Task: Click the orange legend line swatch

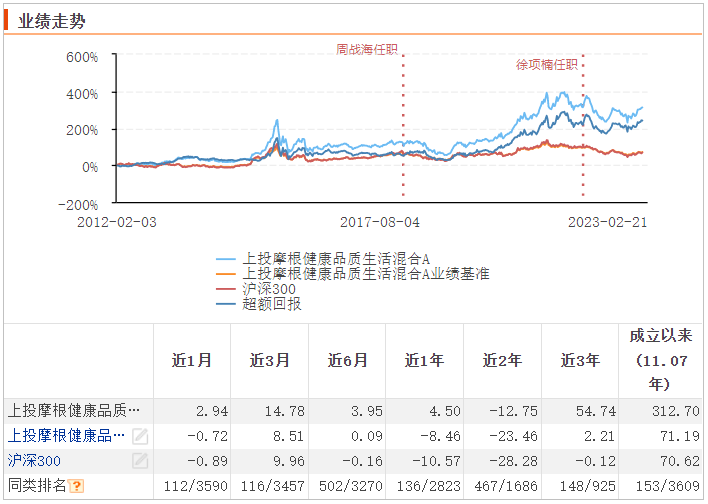Action: coord(226,274)
